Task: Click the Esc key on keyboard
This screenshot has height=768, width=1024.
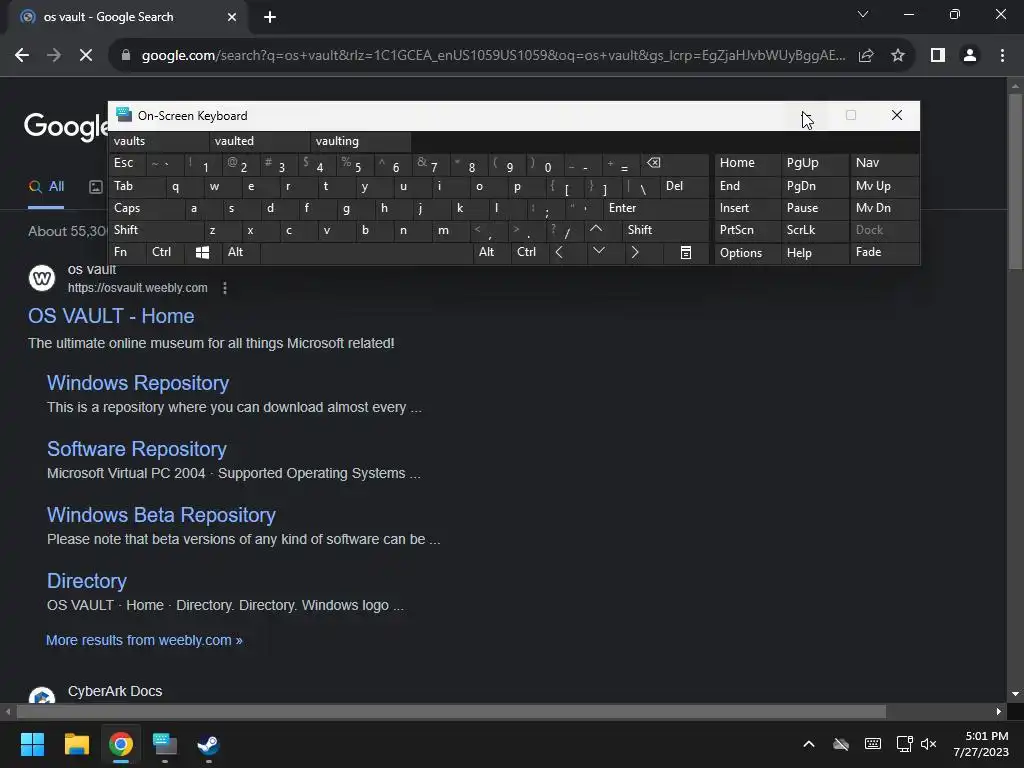Action: (127, 163)
